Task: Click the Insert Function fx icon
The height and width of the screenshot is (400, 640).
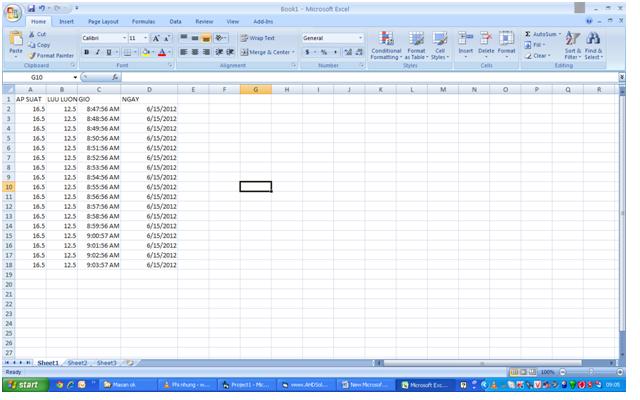Action: [115, 77]
